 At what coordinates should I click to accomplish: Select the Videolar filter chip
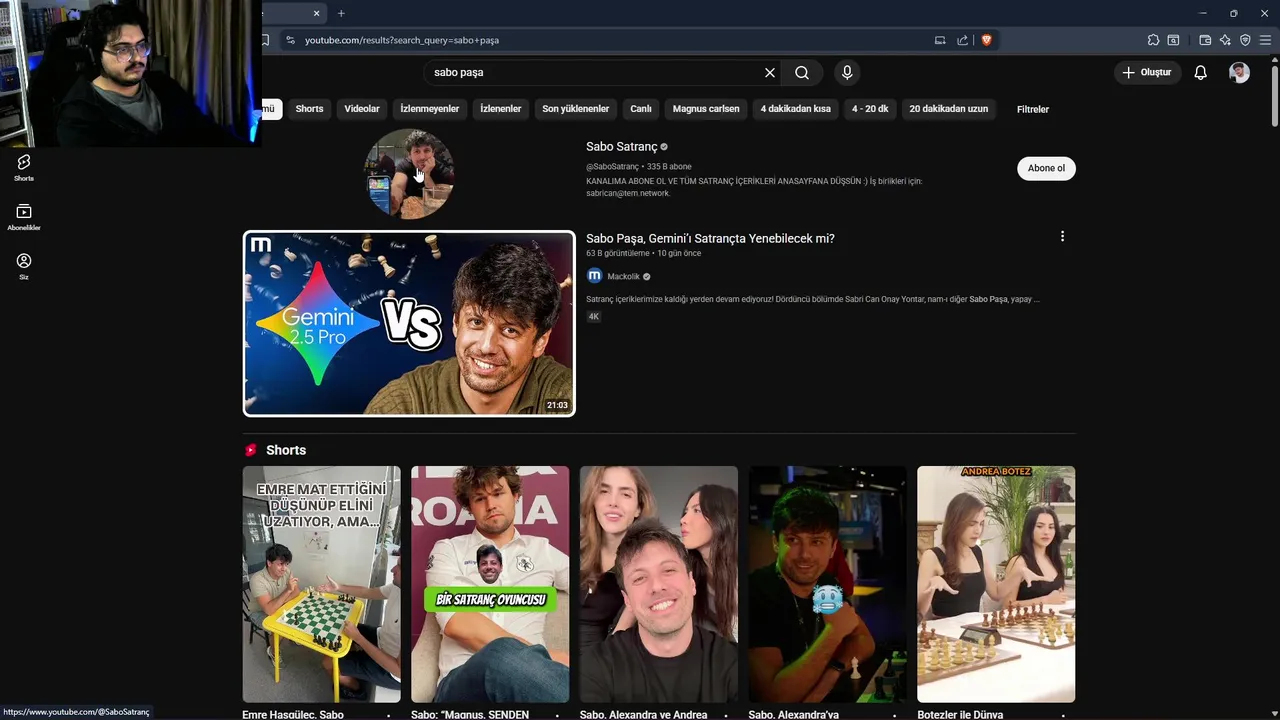click(362, 109)
